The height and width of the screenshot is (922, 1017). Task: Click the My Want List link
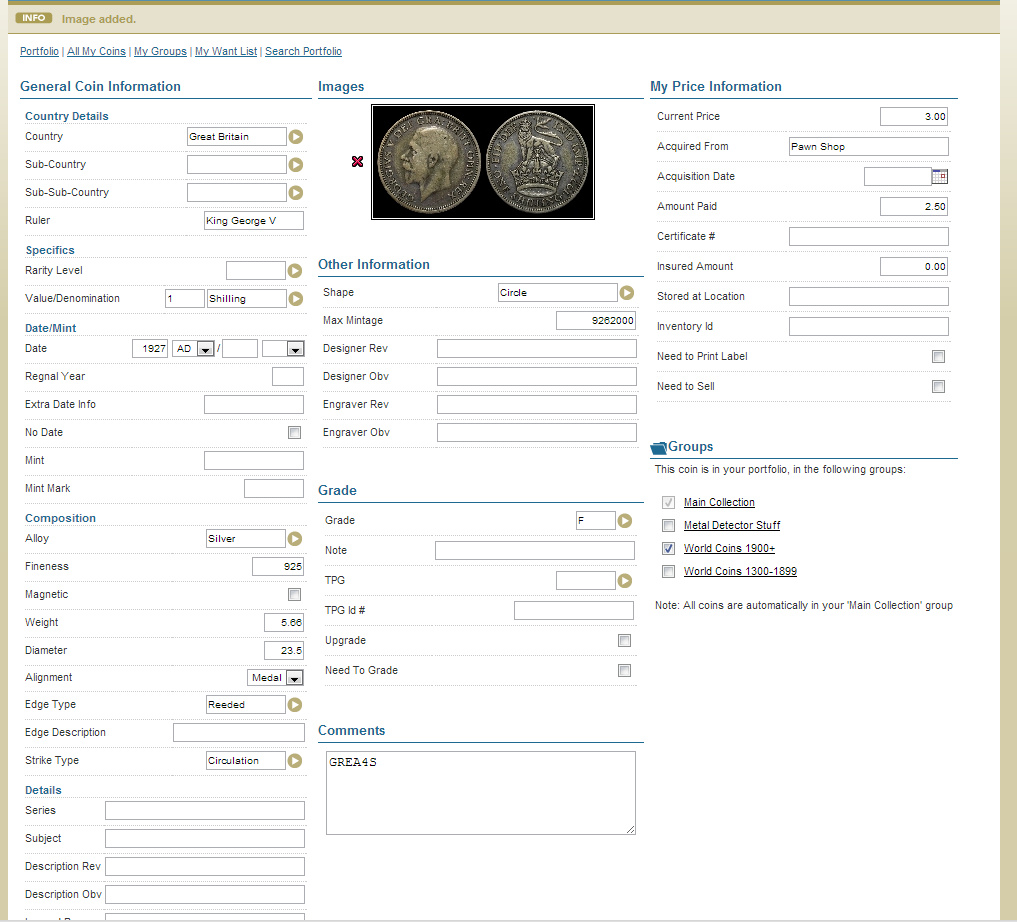tap(225, 51)
